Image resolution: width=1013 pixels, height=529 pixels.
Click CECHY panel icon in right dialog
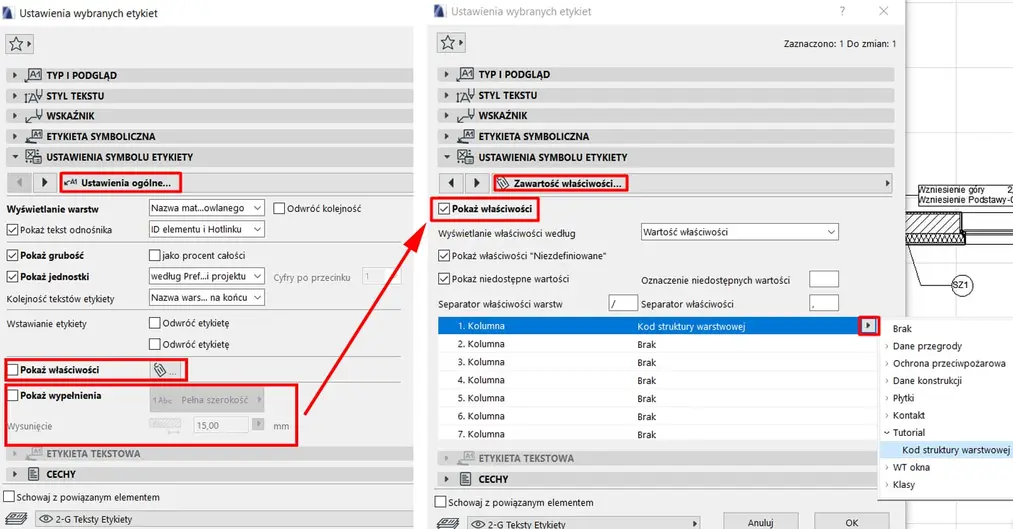click(465, 479)
